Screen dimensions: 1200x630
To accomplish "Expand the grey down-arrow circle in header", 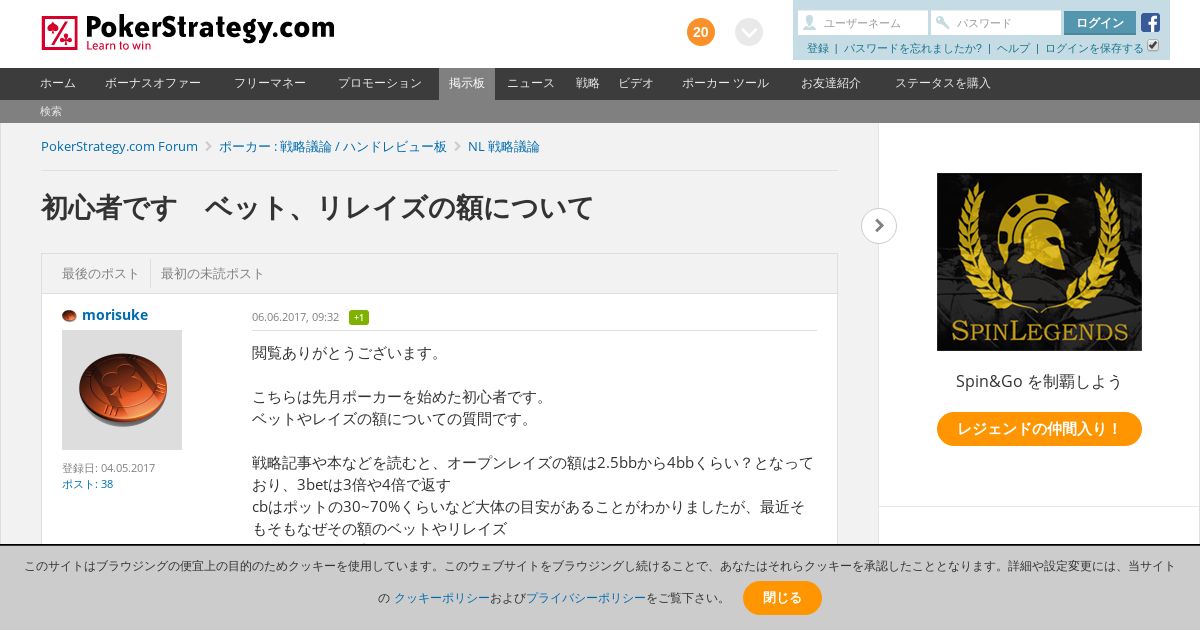I will coord(749,32).
